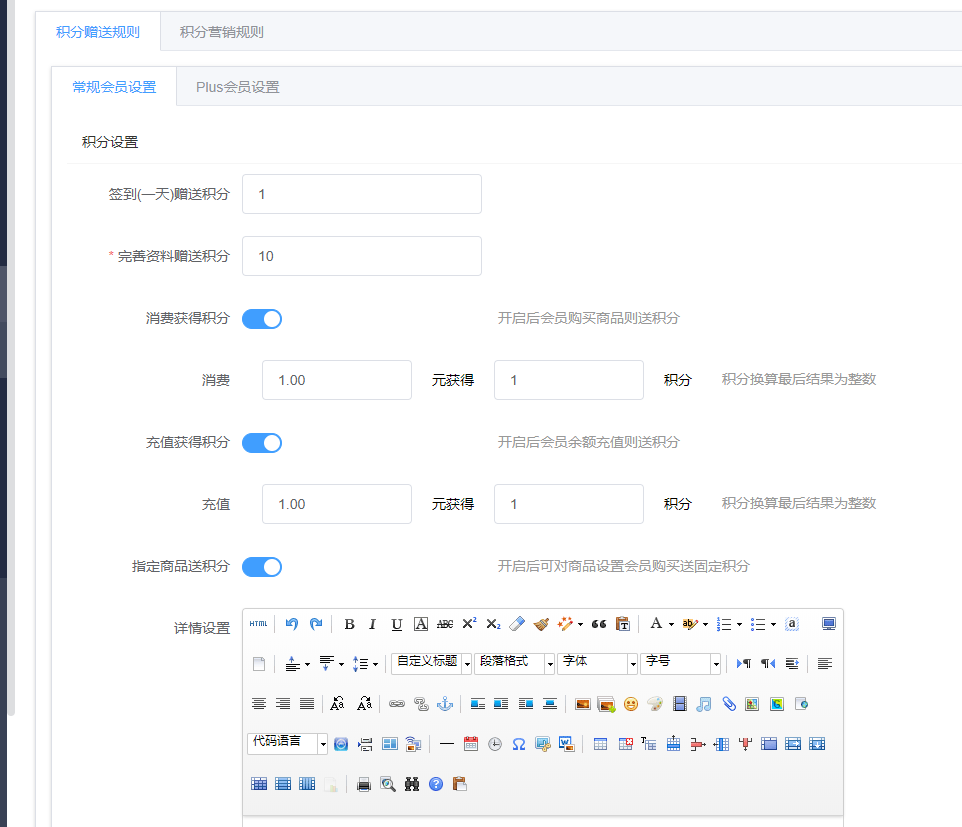Image resolution: width=962 pixels, height=827 pixels.
Task: Click the eraser clear-format icon
Action: coord(517,624)
